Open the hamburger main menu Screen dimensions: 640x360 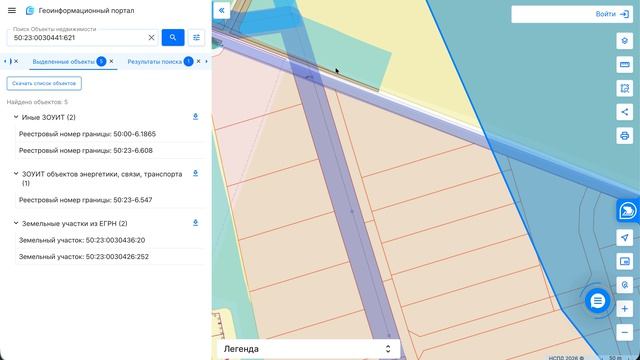coord(12,11)
